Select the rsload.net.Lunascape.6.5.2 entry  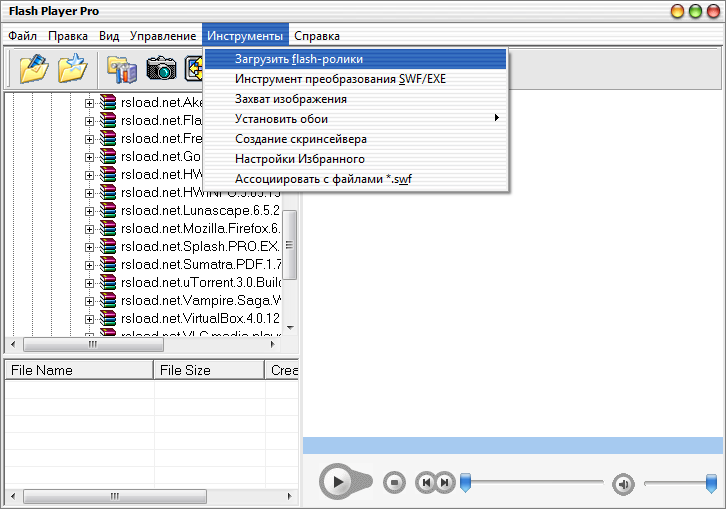(200, 211)
